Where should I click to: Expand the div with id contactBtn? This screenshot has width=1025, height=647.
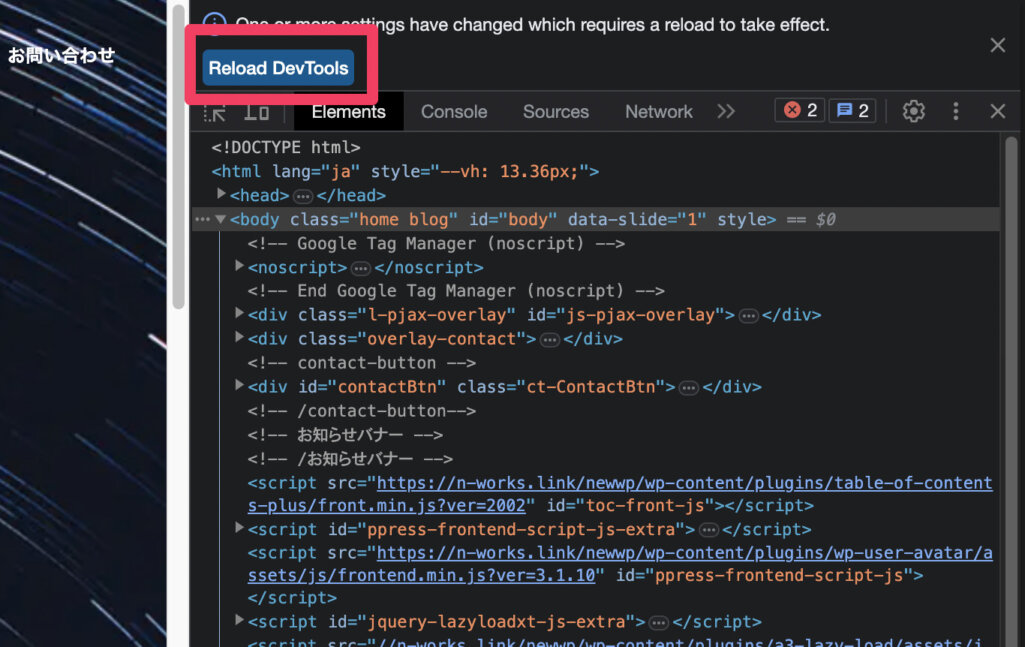[x=239, y=386]
